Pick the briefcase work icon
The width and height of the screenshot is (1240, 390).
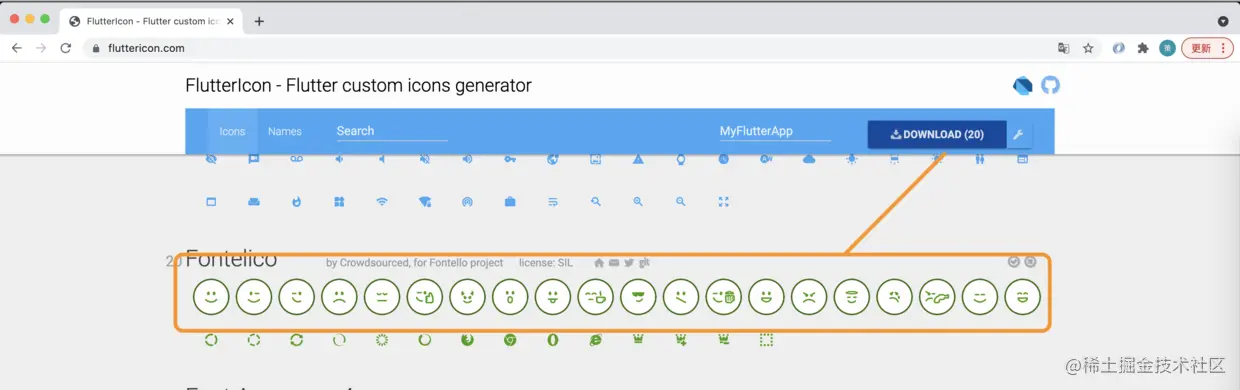tap(510, 201)
